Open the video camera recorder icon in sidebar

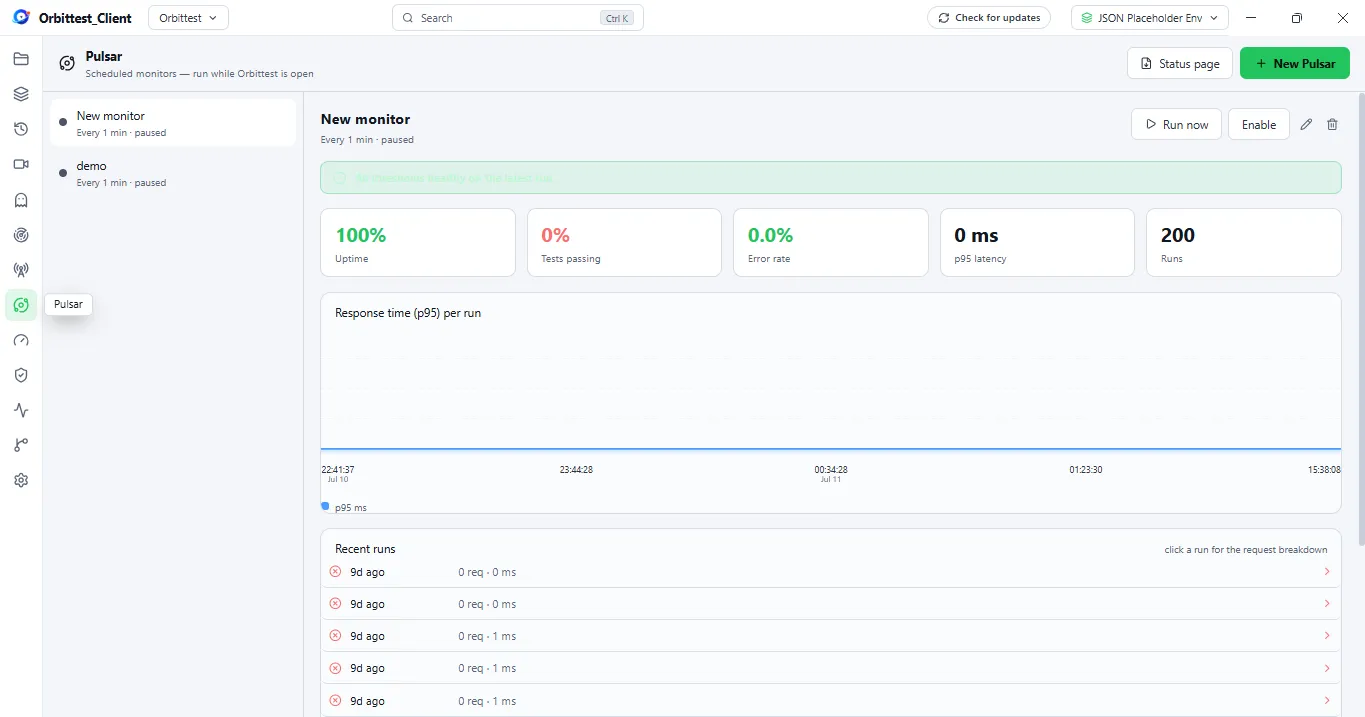pyautogui.click(x=21, y=164)
